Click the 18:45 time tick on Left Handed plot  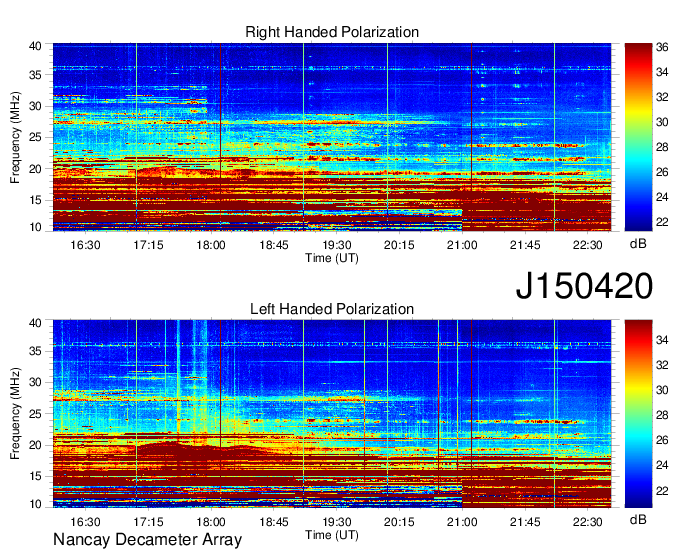point(274,522)
